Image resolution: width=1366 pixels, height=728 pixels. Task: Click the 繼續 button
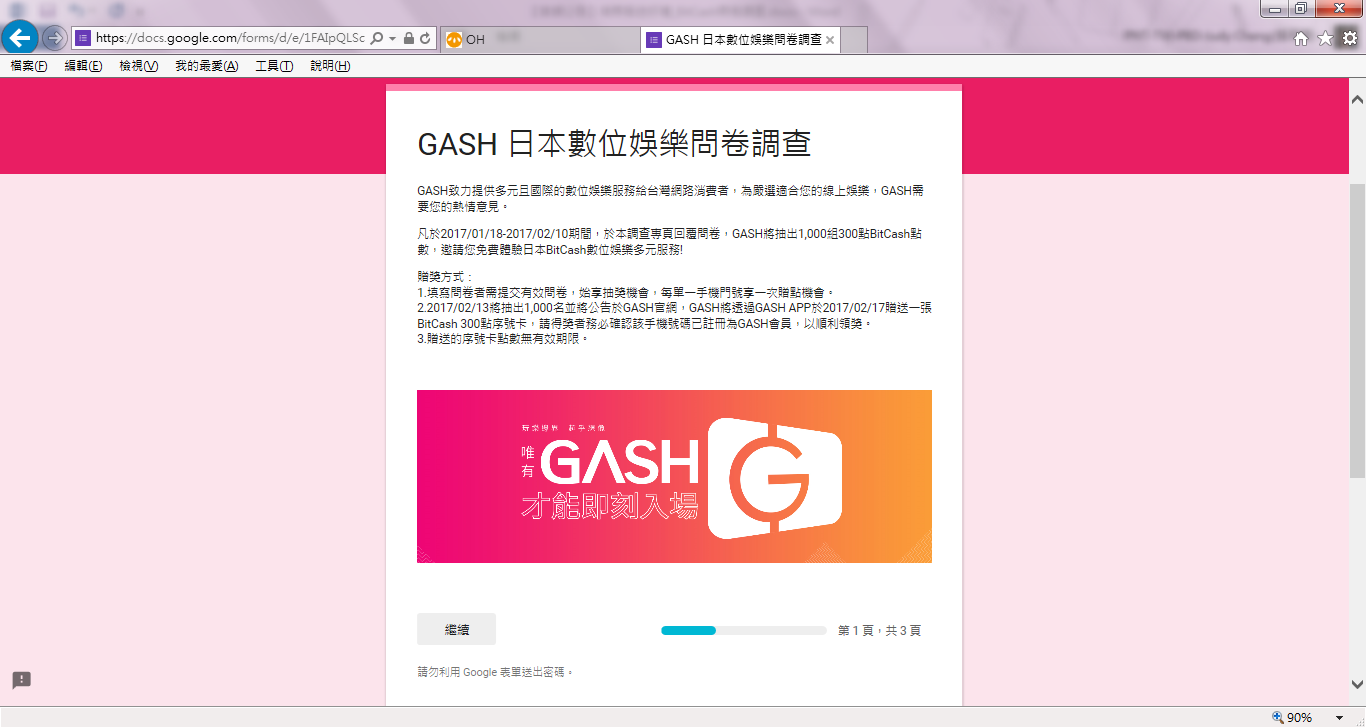click(456, 630)
